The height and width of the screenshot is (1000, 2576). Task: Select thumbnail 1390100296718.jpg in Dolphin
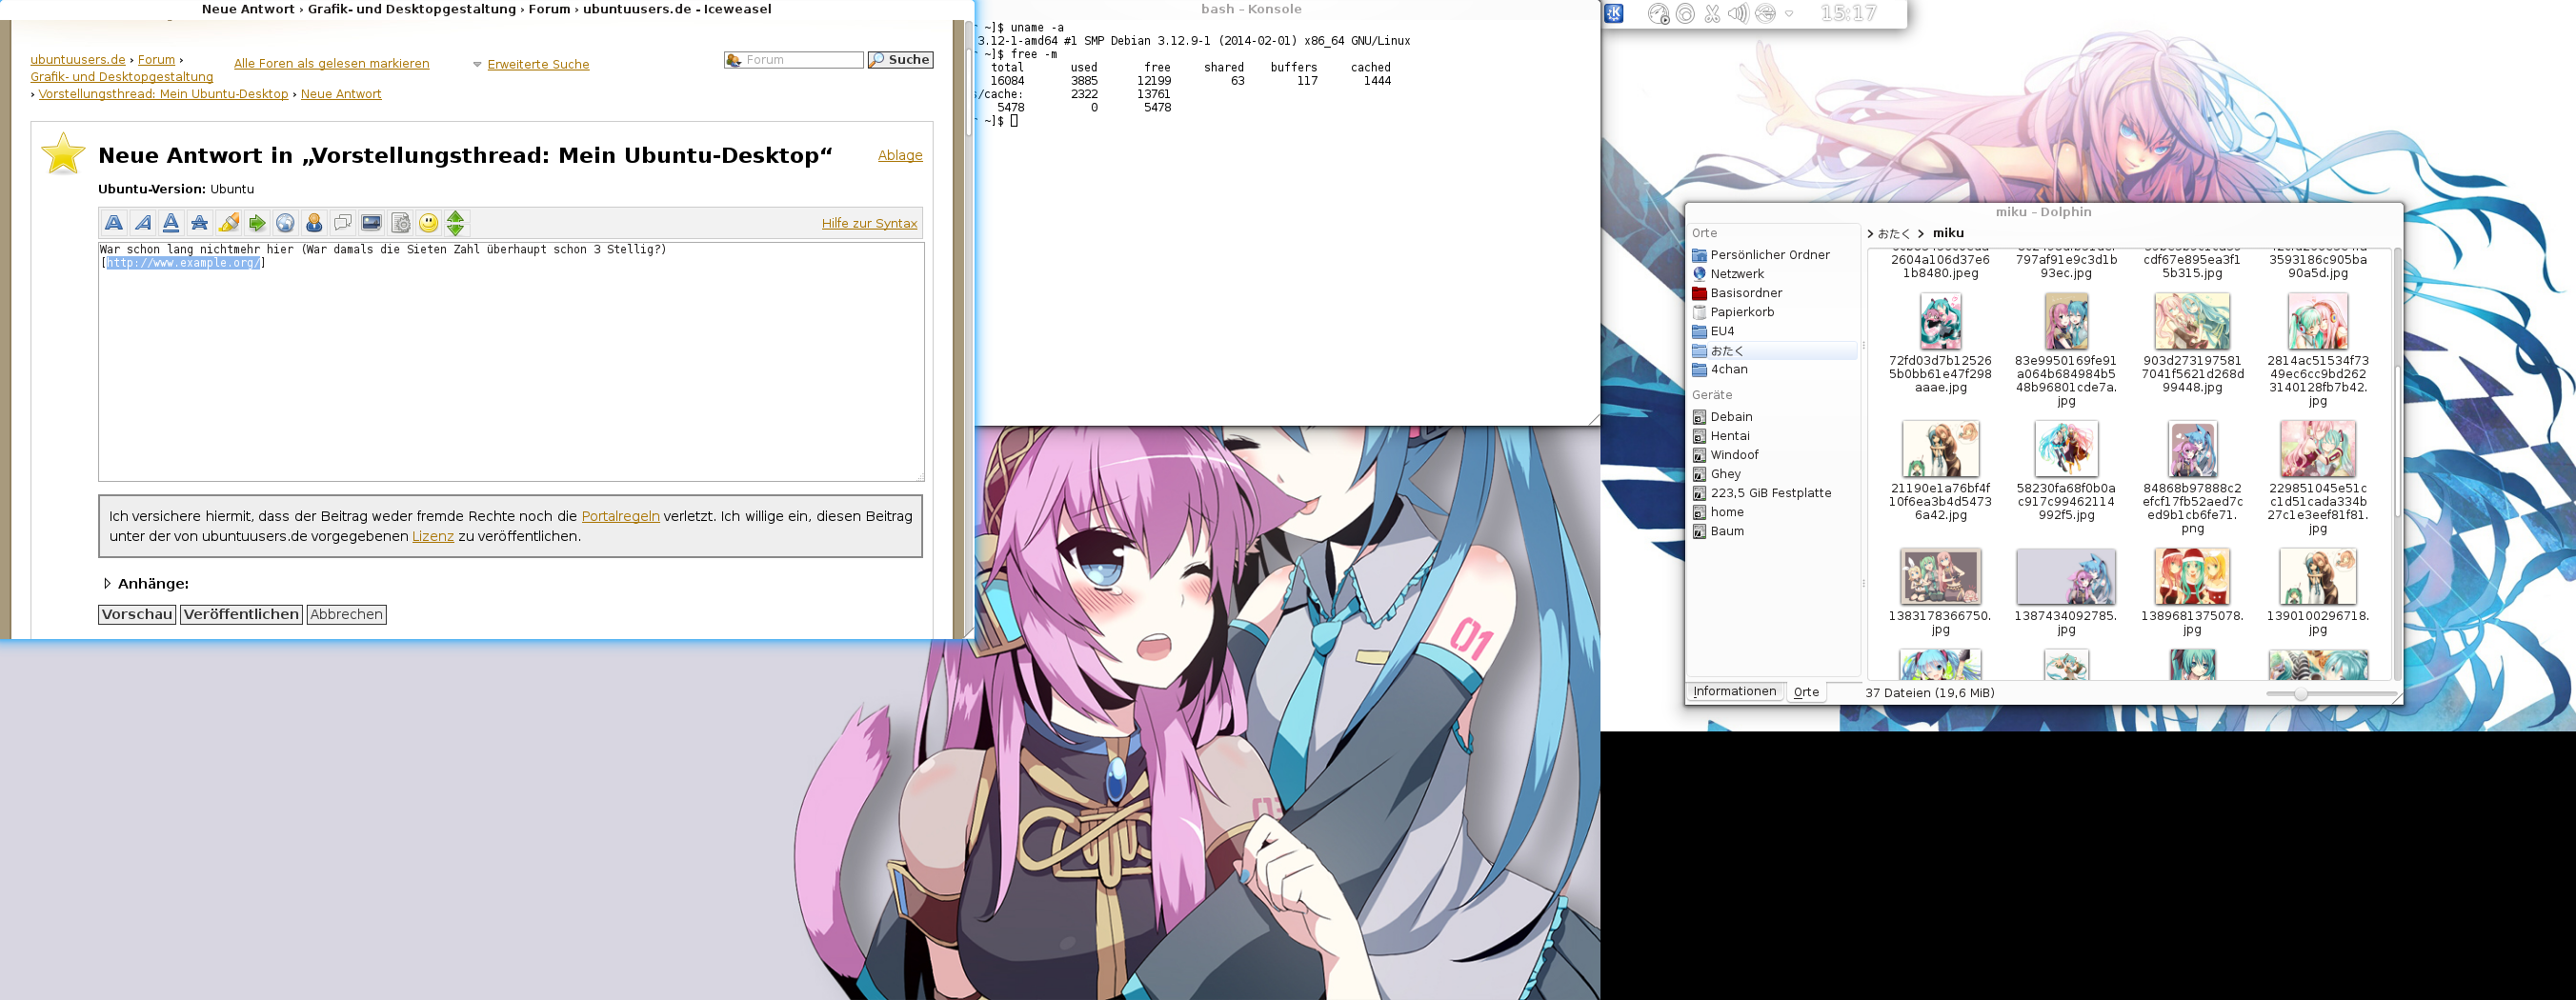[2318, 577]
